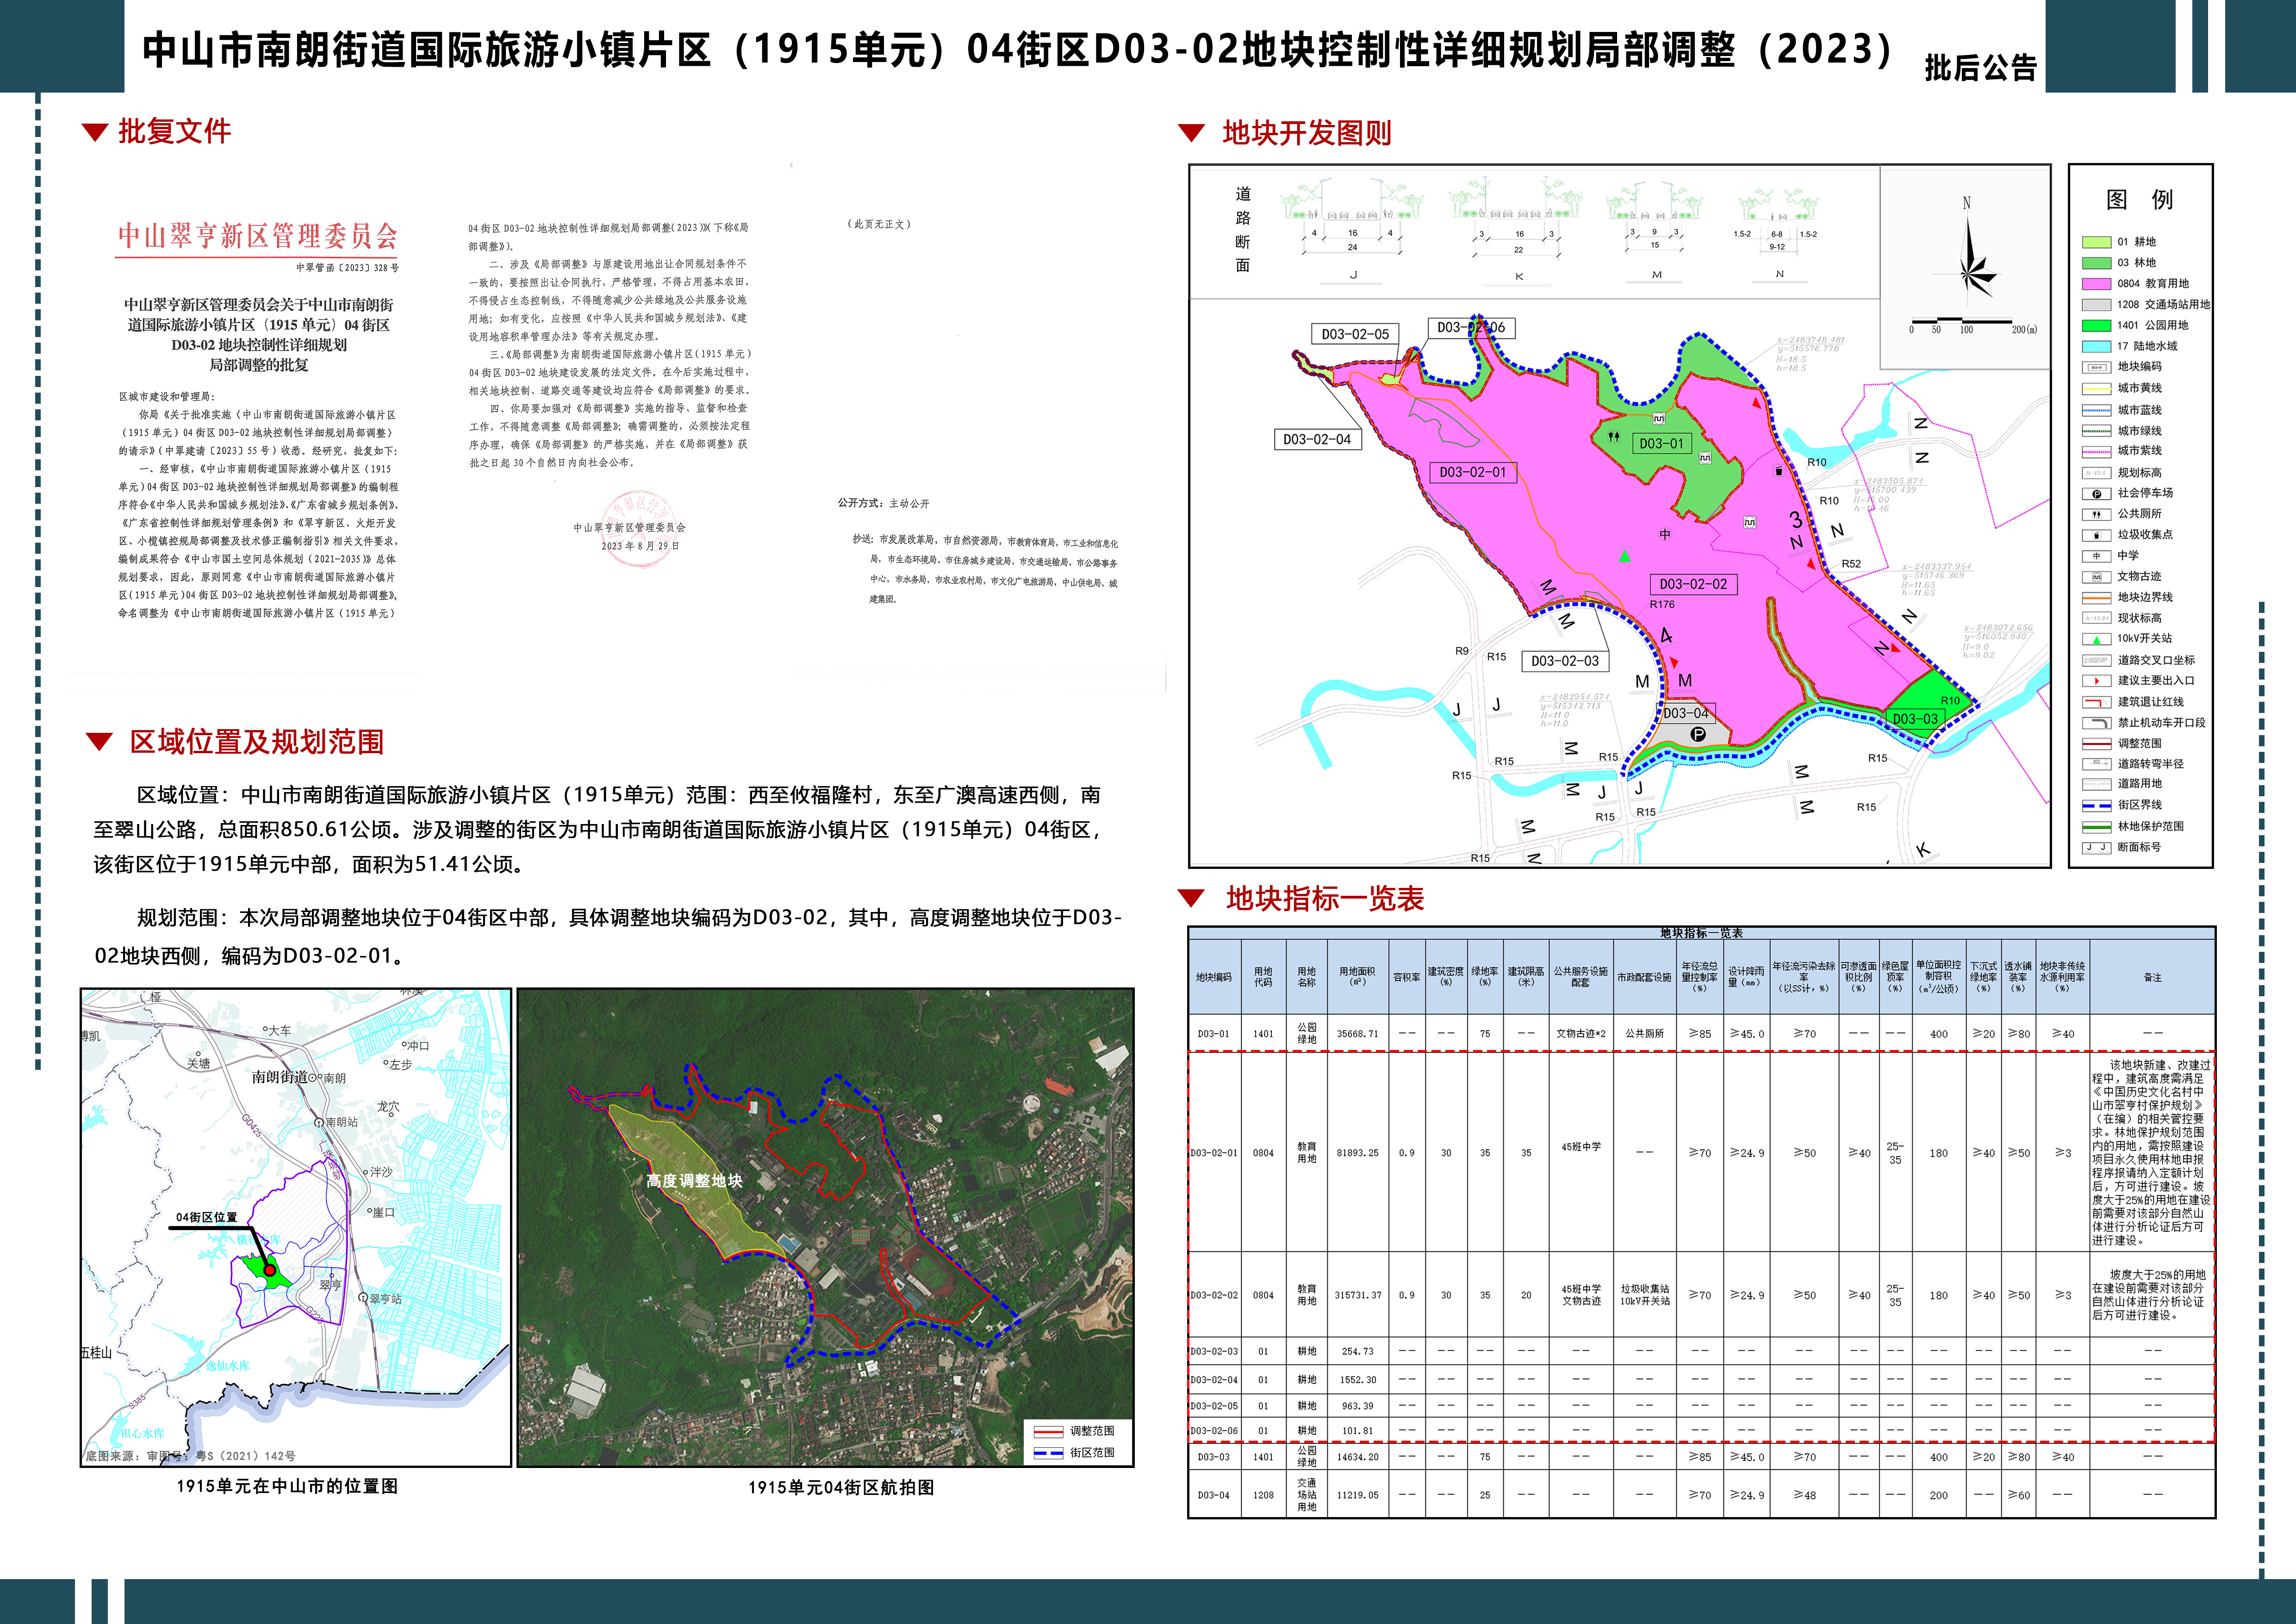Click the 林地保护范围 green line legend symbol
Viewport: 2296px width, 1624px height.
(2096, 827)
